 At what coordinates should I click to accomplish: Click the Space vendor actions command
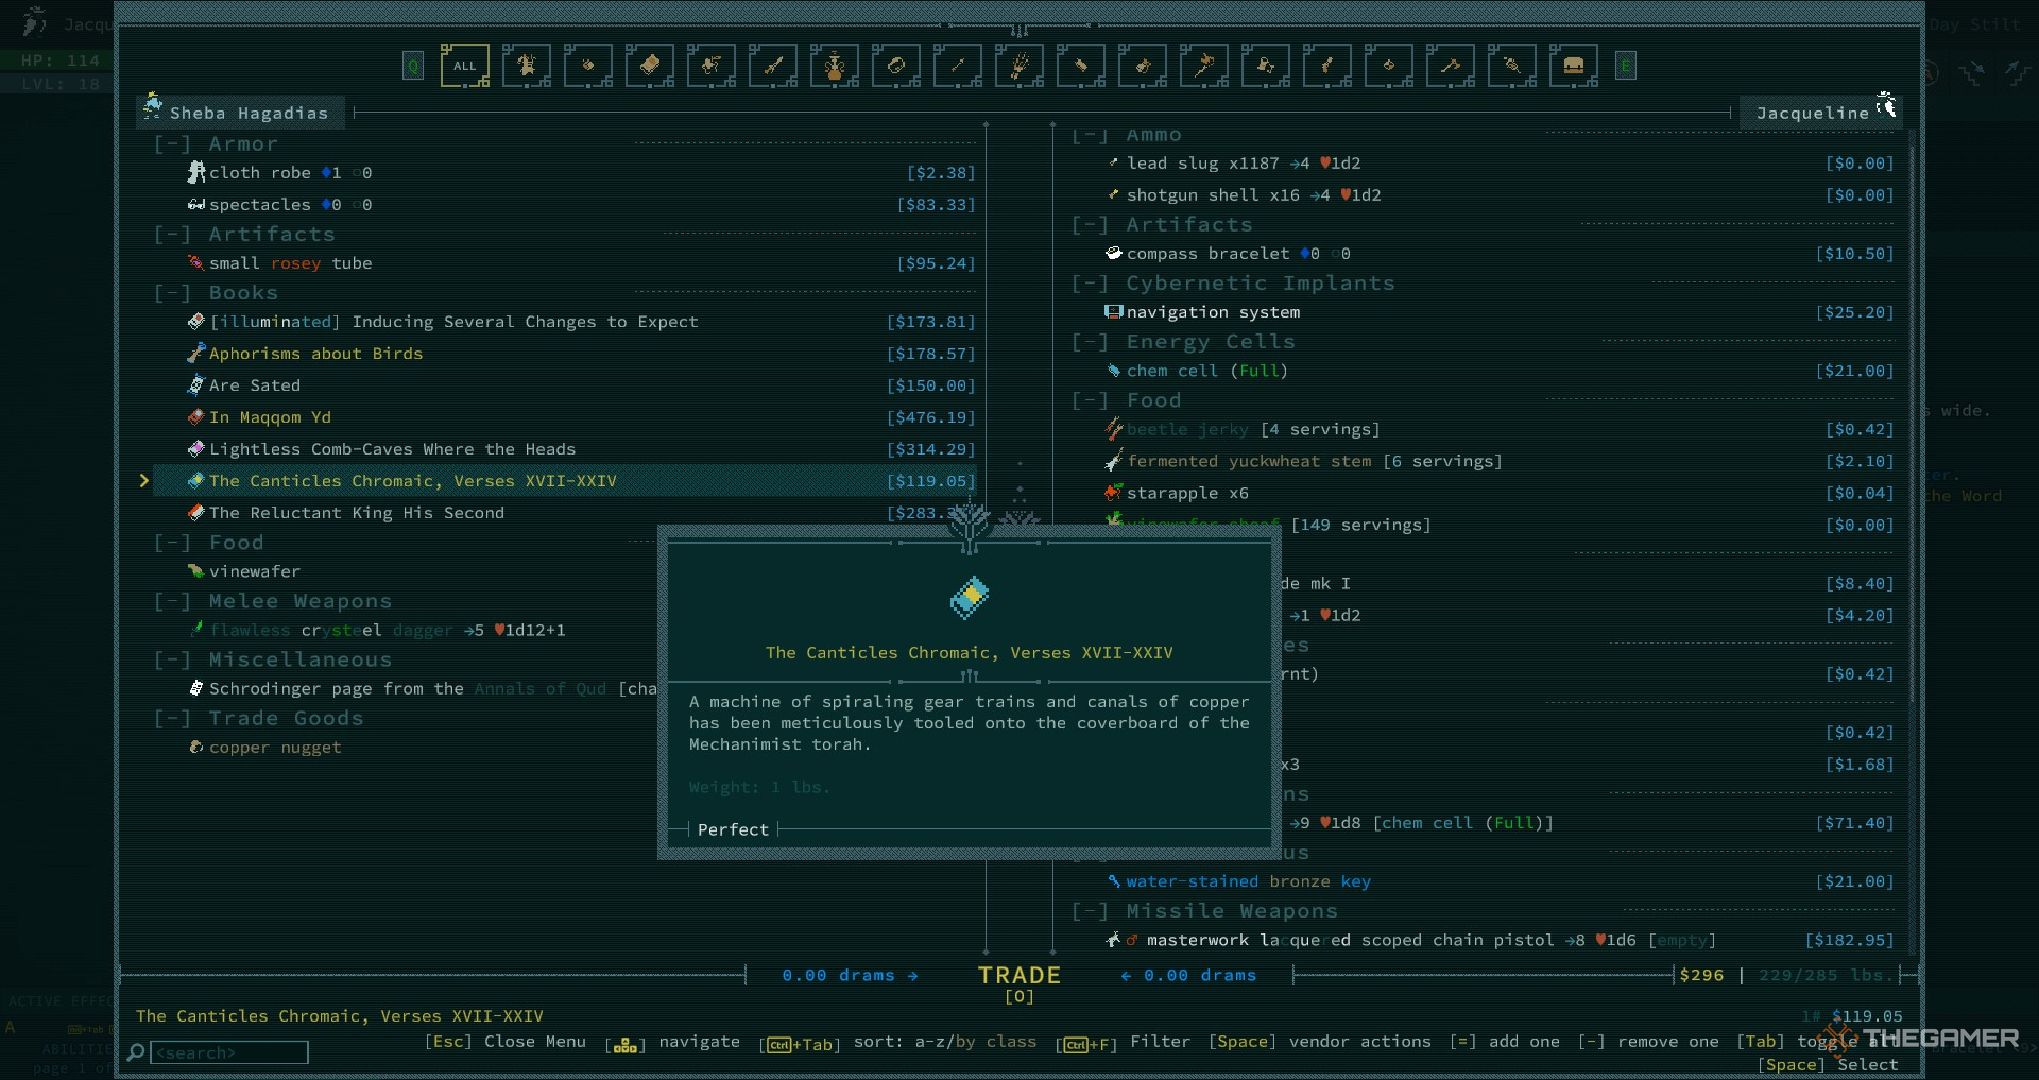tap(1319, 1042)
